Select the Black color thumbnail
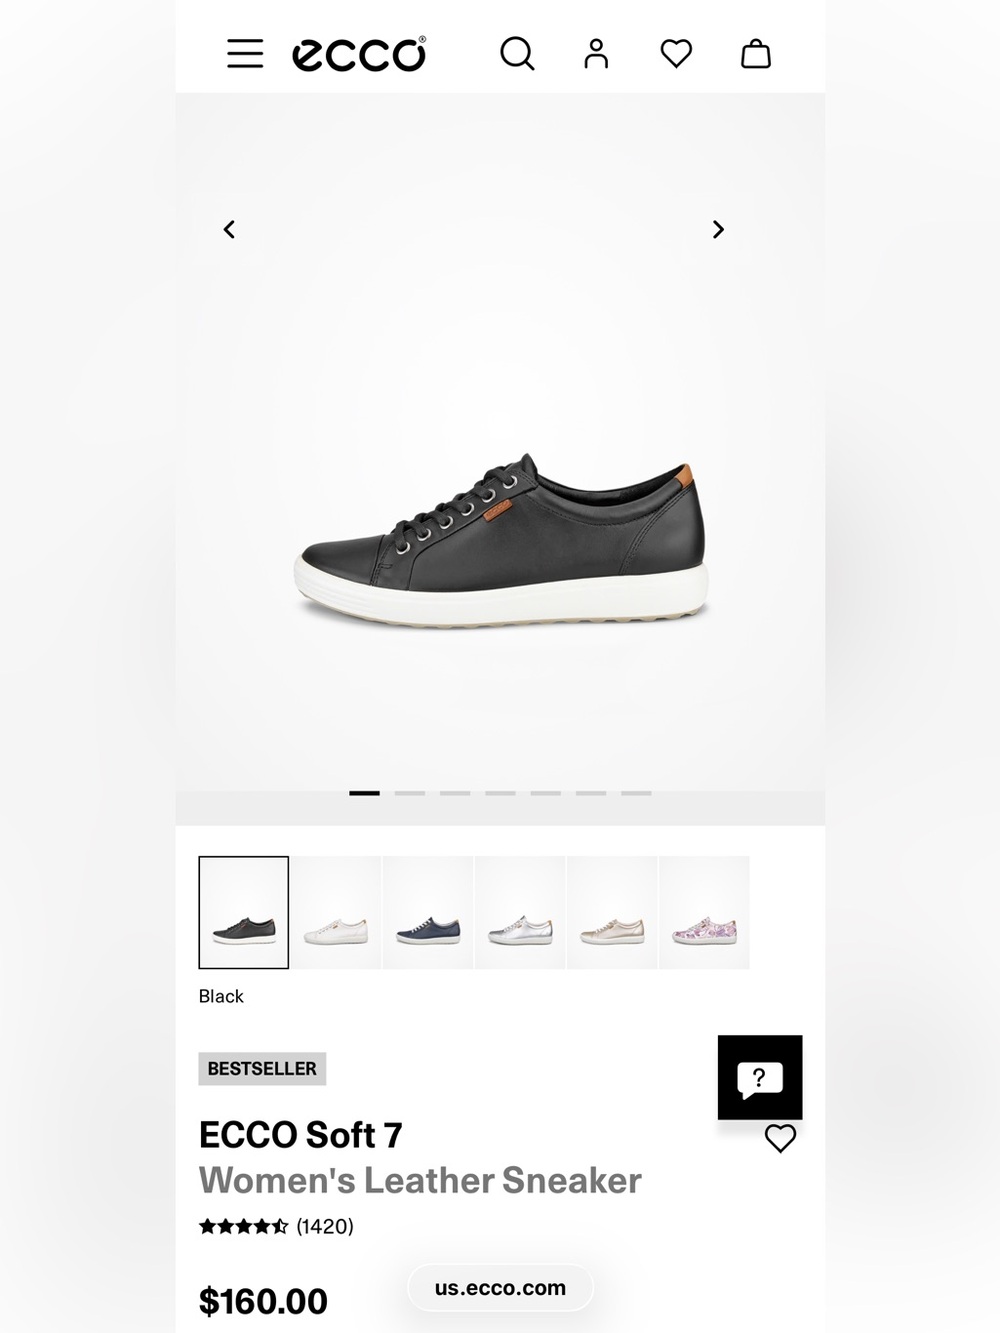 [244, 912]
